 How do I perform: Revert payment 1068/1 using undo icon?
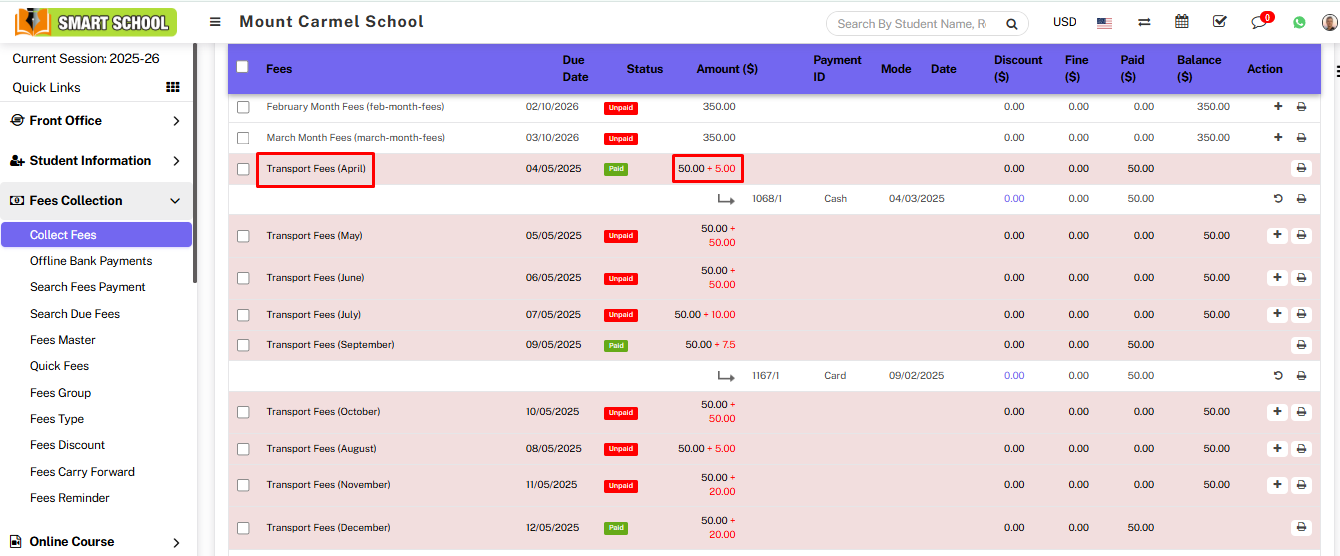[x=1277, y=199]
